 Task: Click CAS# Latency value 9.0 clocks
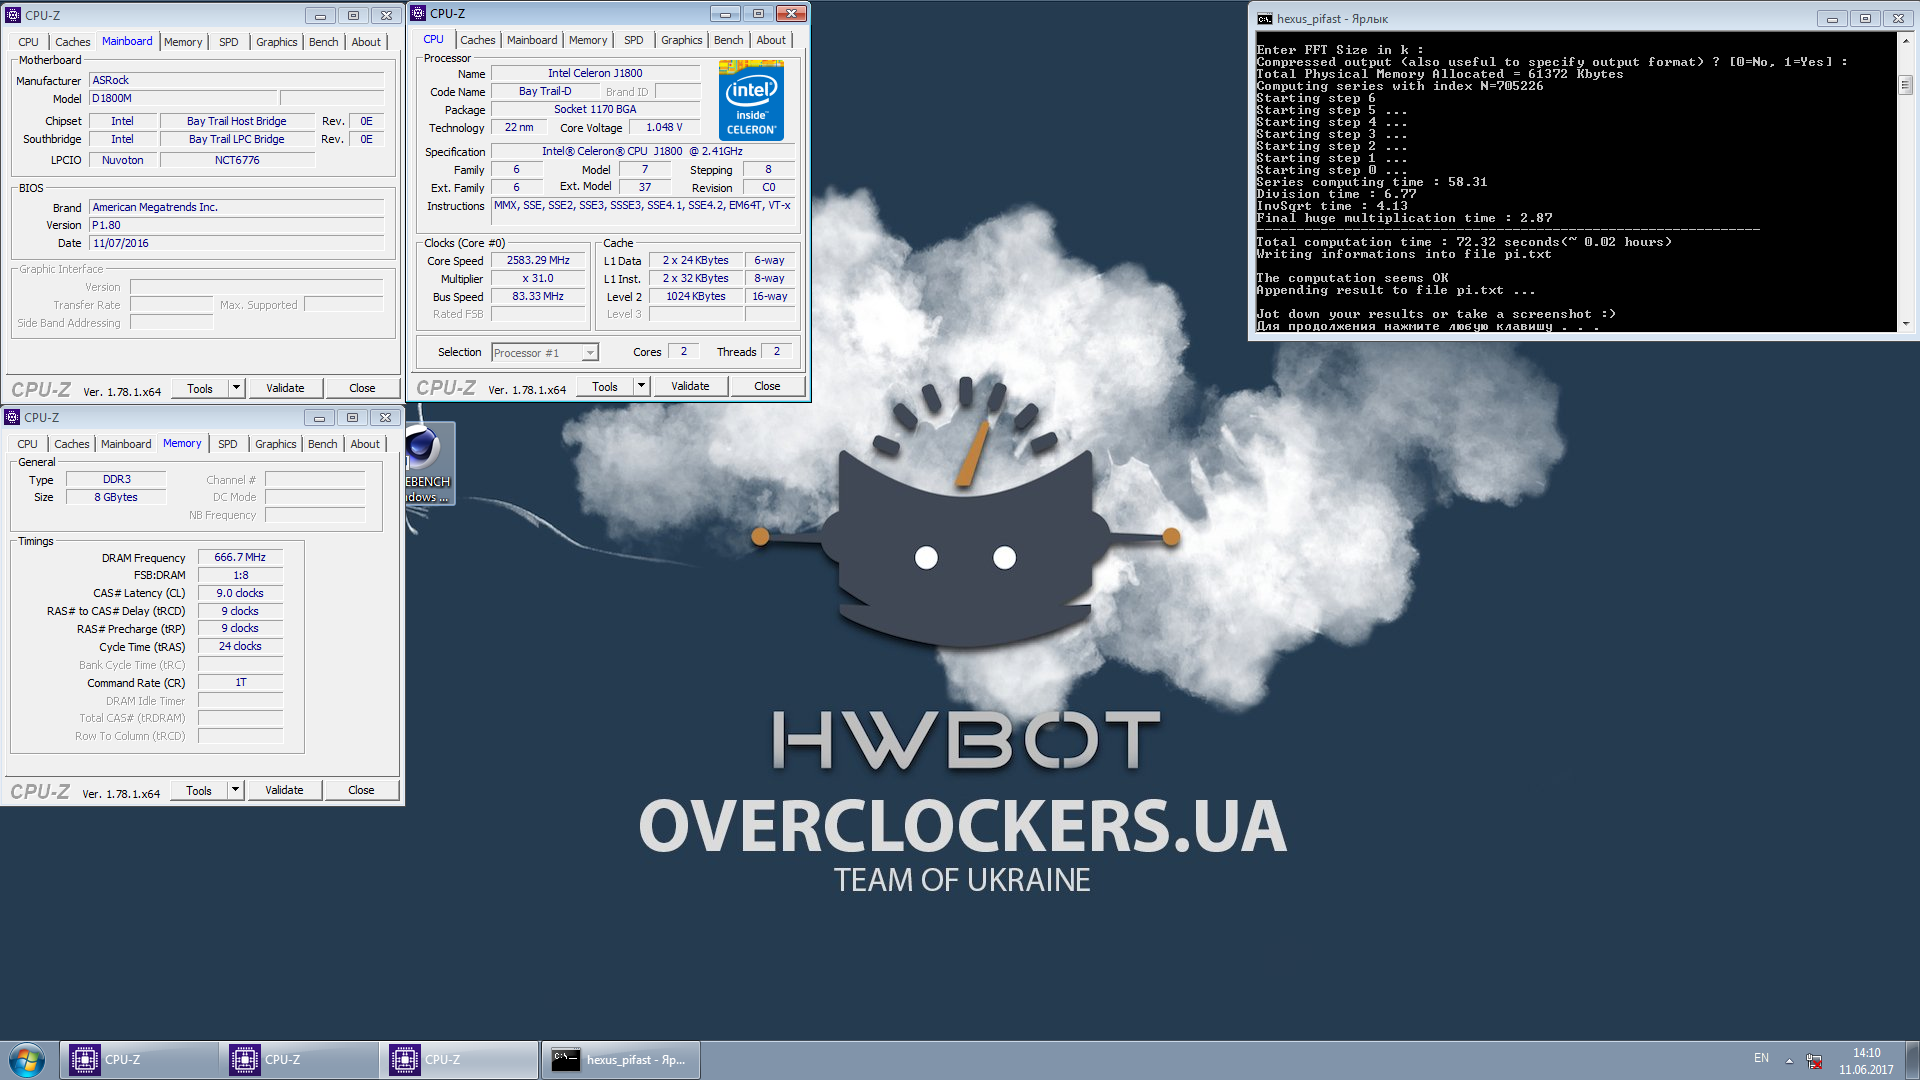coord(240,593)
